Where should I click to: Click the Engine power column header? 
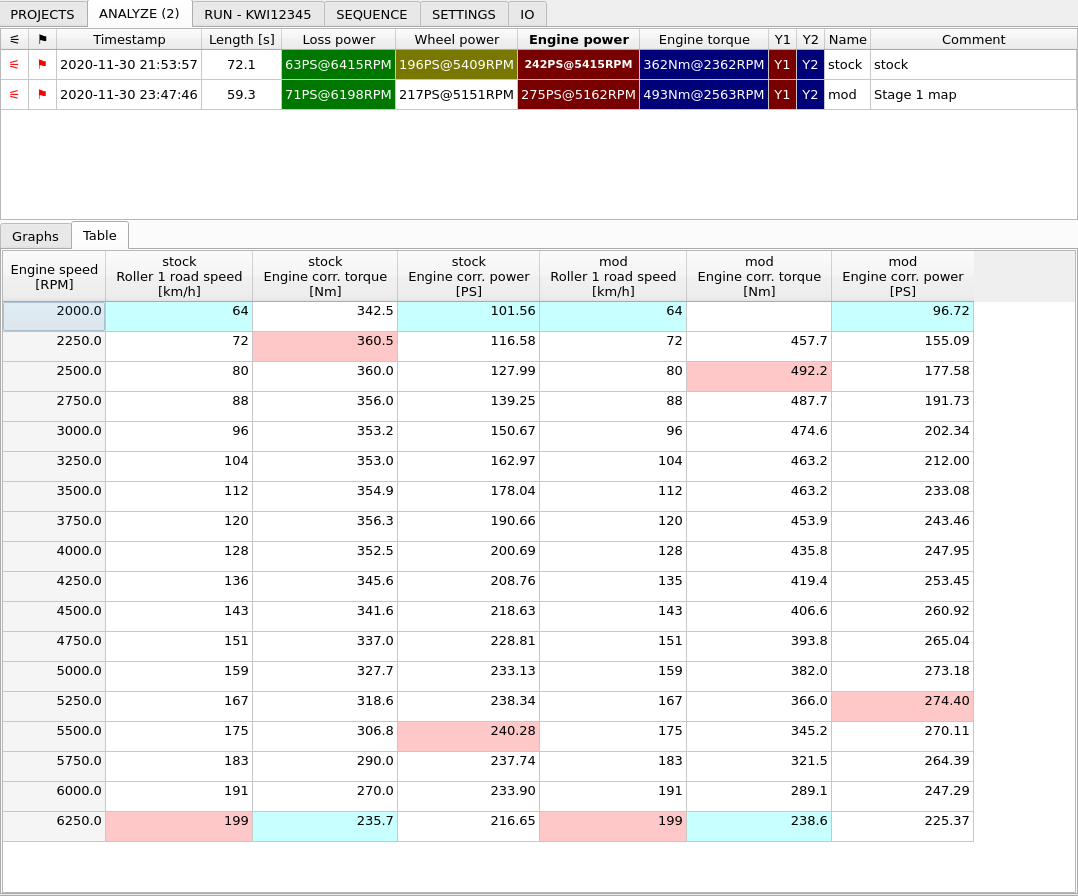(579, 39)
